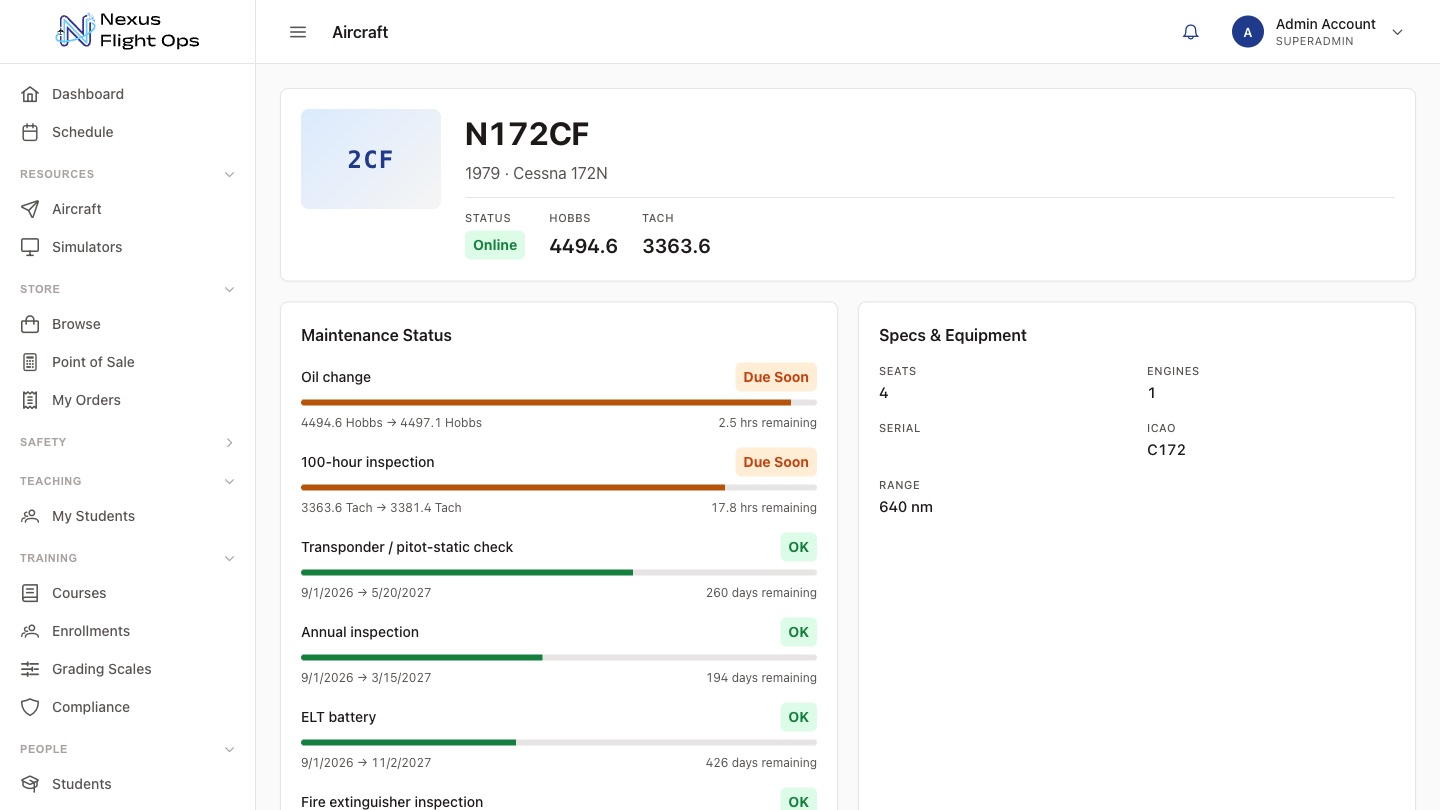This screenshot has height=810, width=1440.
Task: Click '2.5 hrs remaining' text
Action: point(767,423)
